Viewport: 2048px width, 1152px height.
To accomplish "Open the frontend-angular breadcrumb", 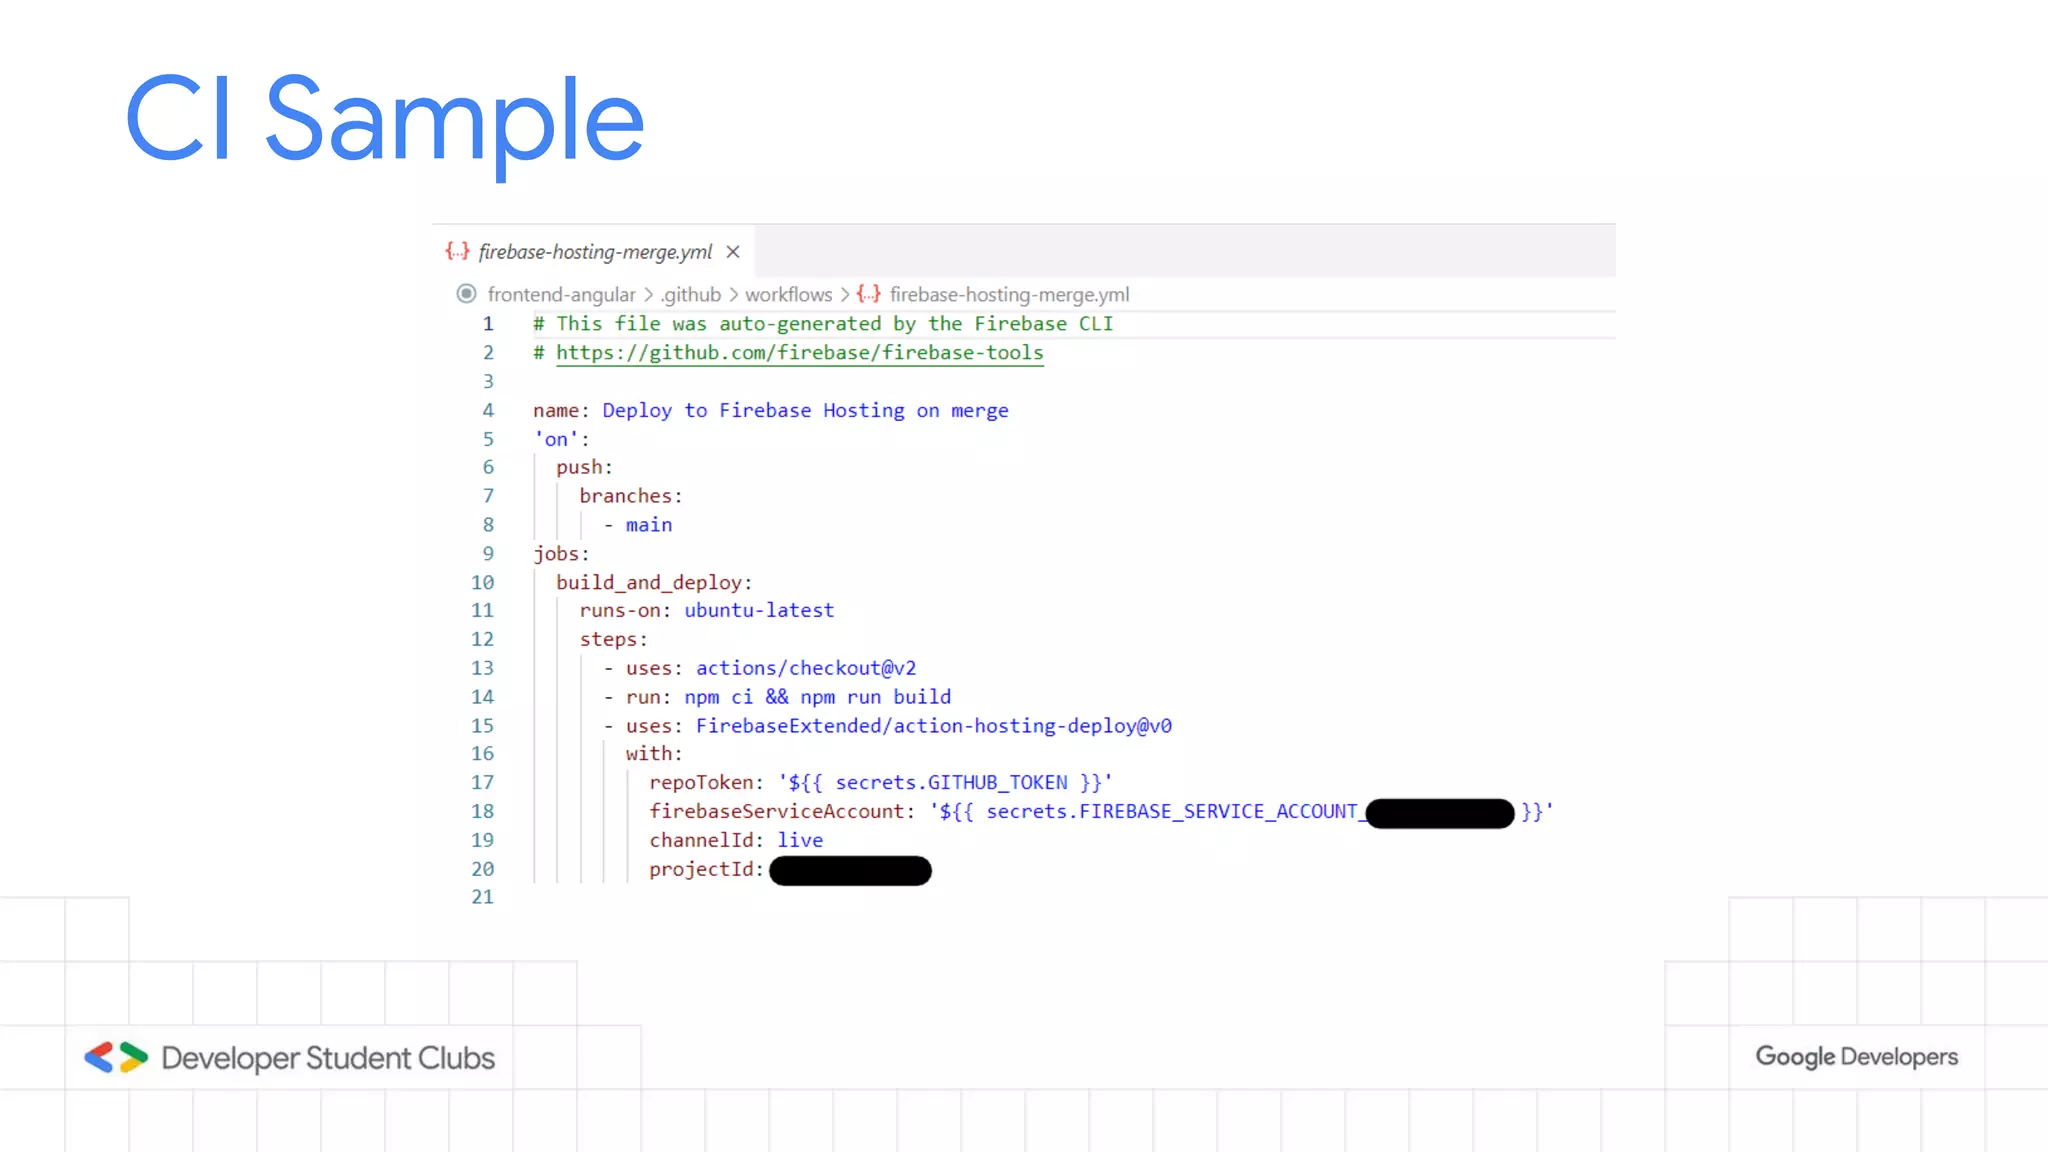I will click(561, 295).
